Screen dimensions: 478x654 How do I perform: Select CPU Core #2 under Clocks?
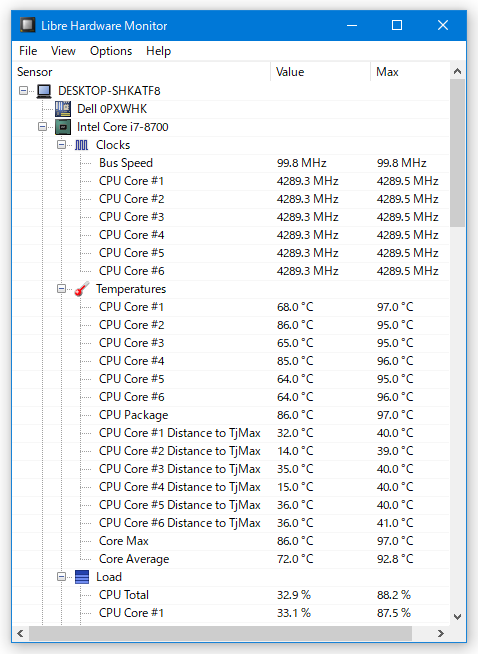click(x=231, y=199)
